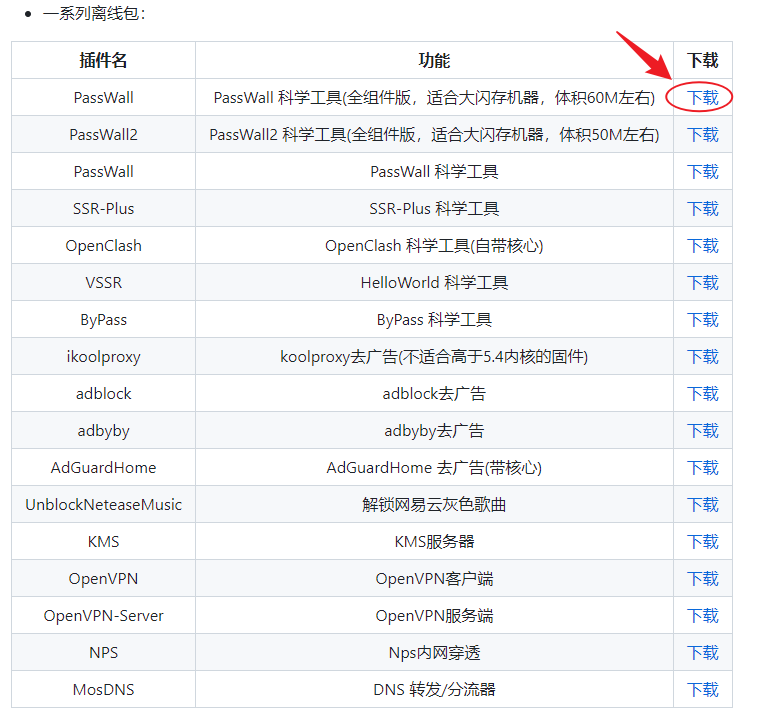Select the 一系列离线包 bullet text
The image size is (757, 722).
pyautogui.click(x=94, y=13)
